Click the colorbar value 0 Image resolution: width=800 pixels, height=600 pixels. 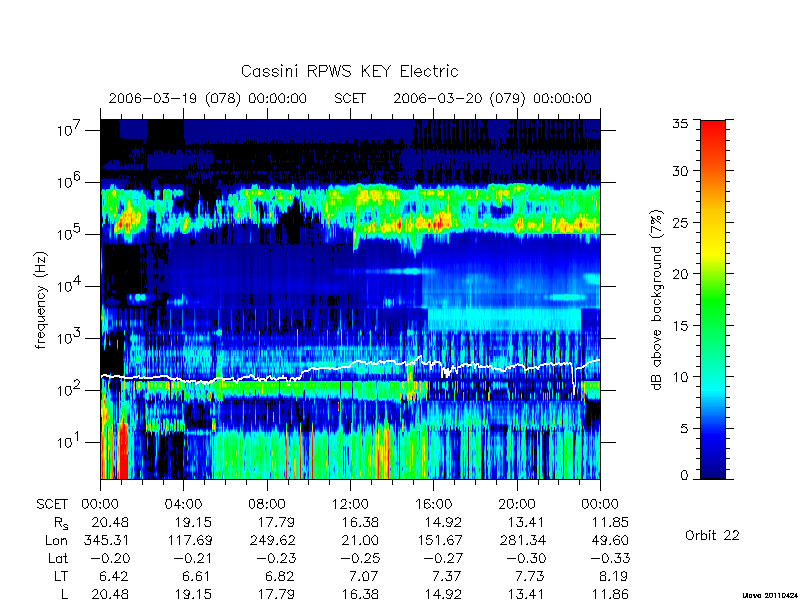click(684, 475)
